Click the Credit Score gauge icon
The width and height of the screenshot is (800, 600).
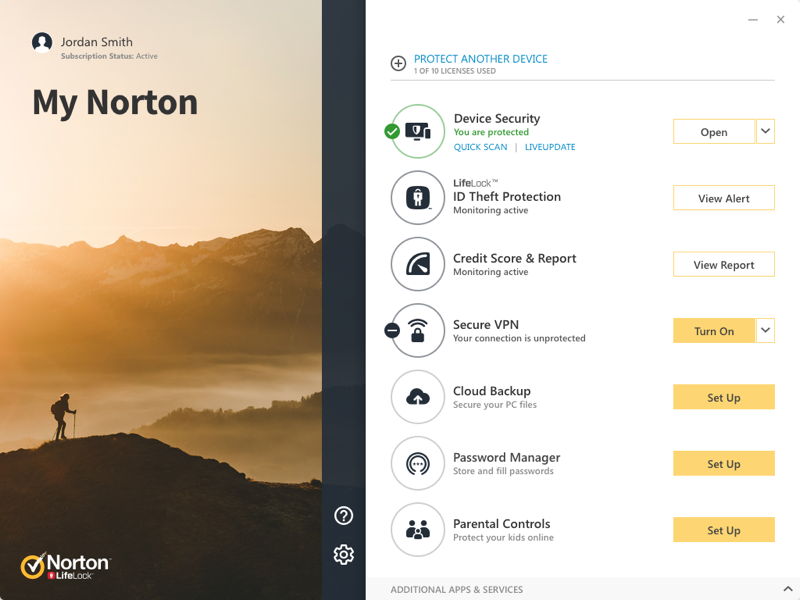[x=418, y=264]
